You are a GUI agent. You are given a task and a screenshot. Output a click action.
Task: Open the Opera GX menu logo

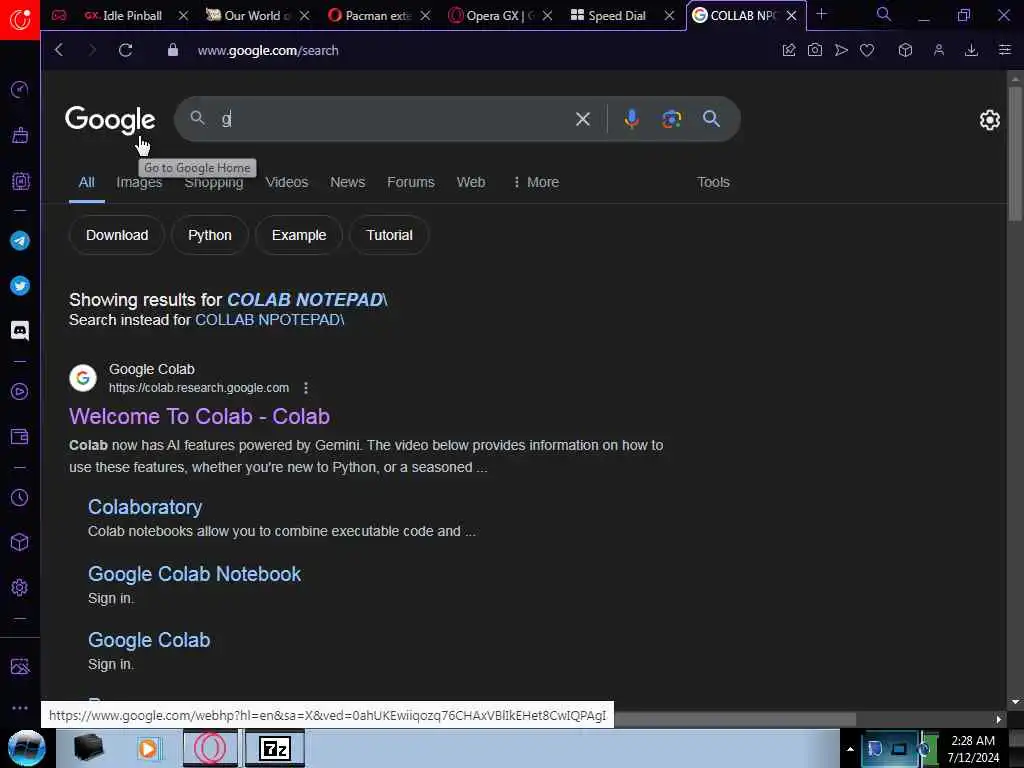20,19
